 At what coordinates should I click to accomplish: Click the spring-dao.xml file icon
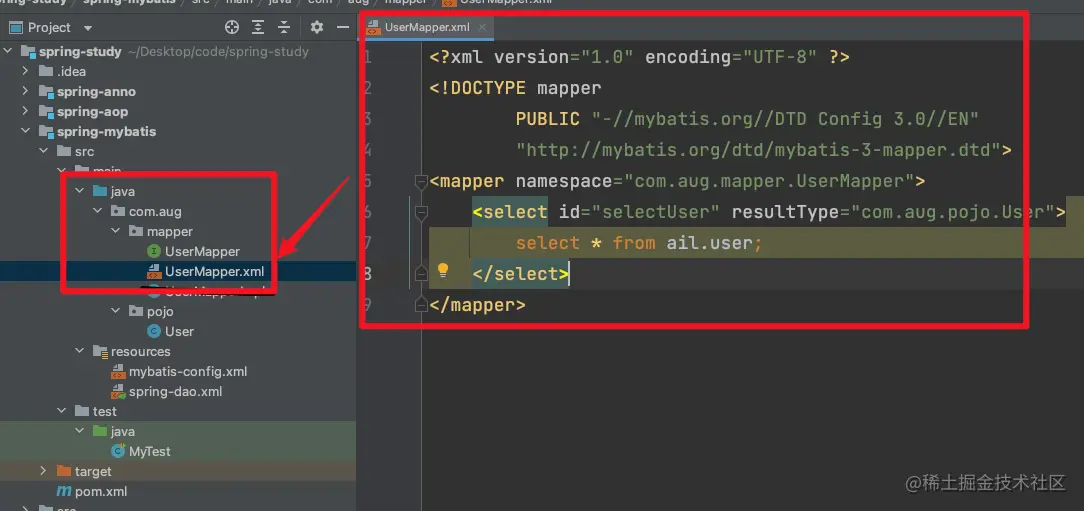coord(118,391)
